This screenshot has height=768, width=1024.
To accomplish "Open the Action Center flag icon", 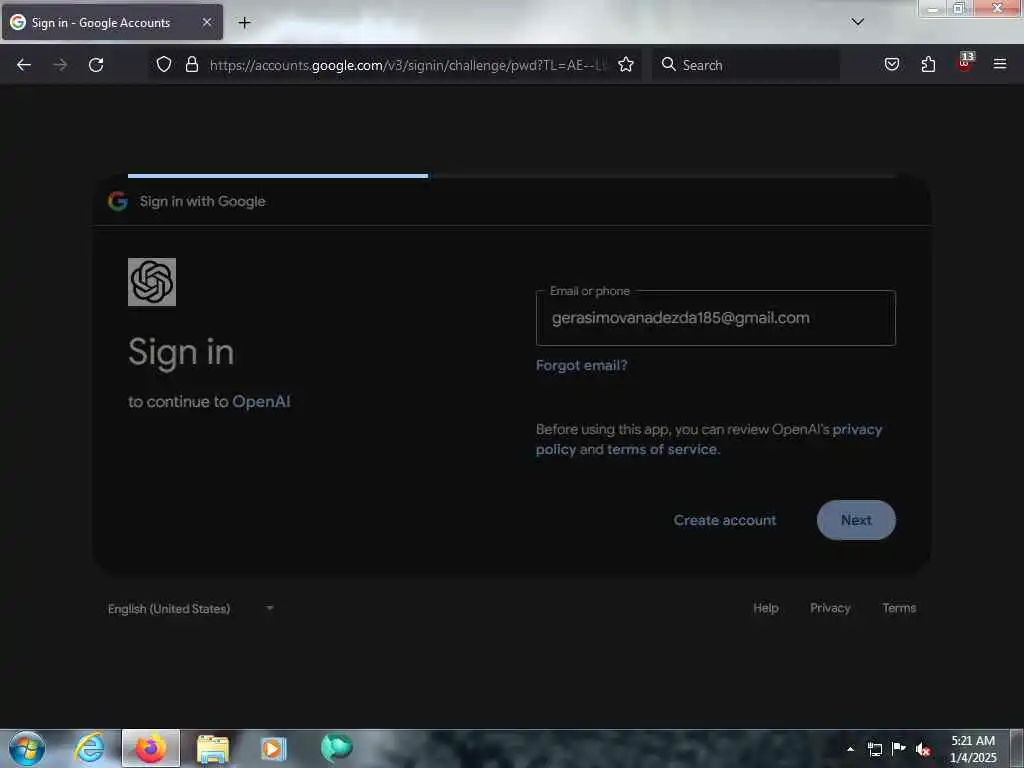I will pyautogui.click(x=899, y=749).
